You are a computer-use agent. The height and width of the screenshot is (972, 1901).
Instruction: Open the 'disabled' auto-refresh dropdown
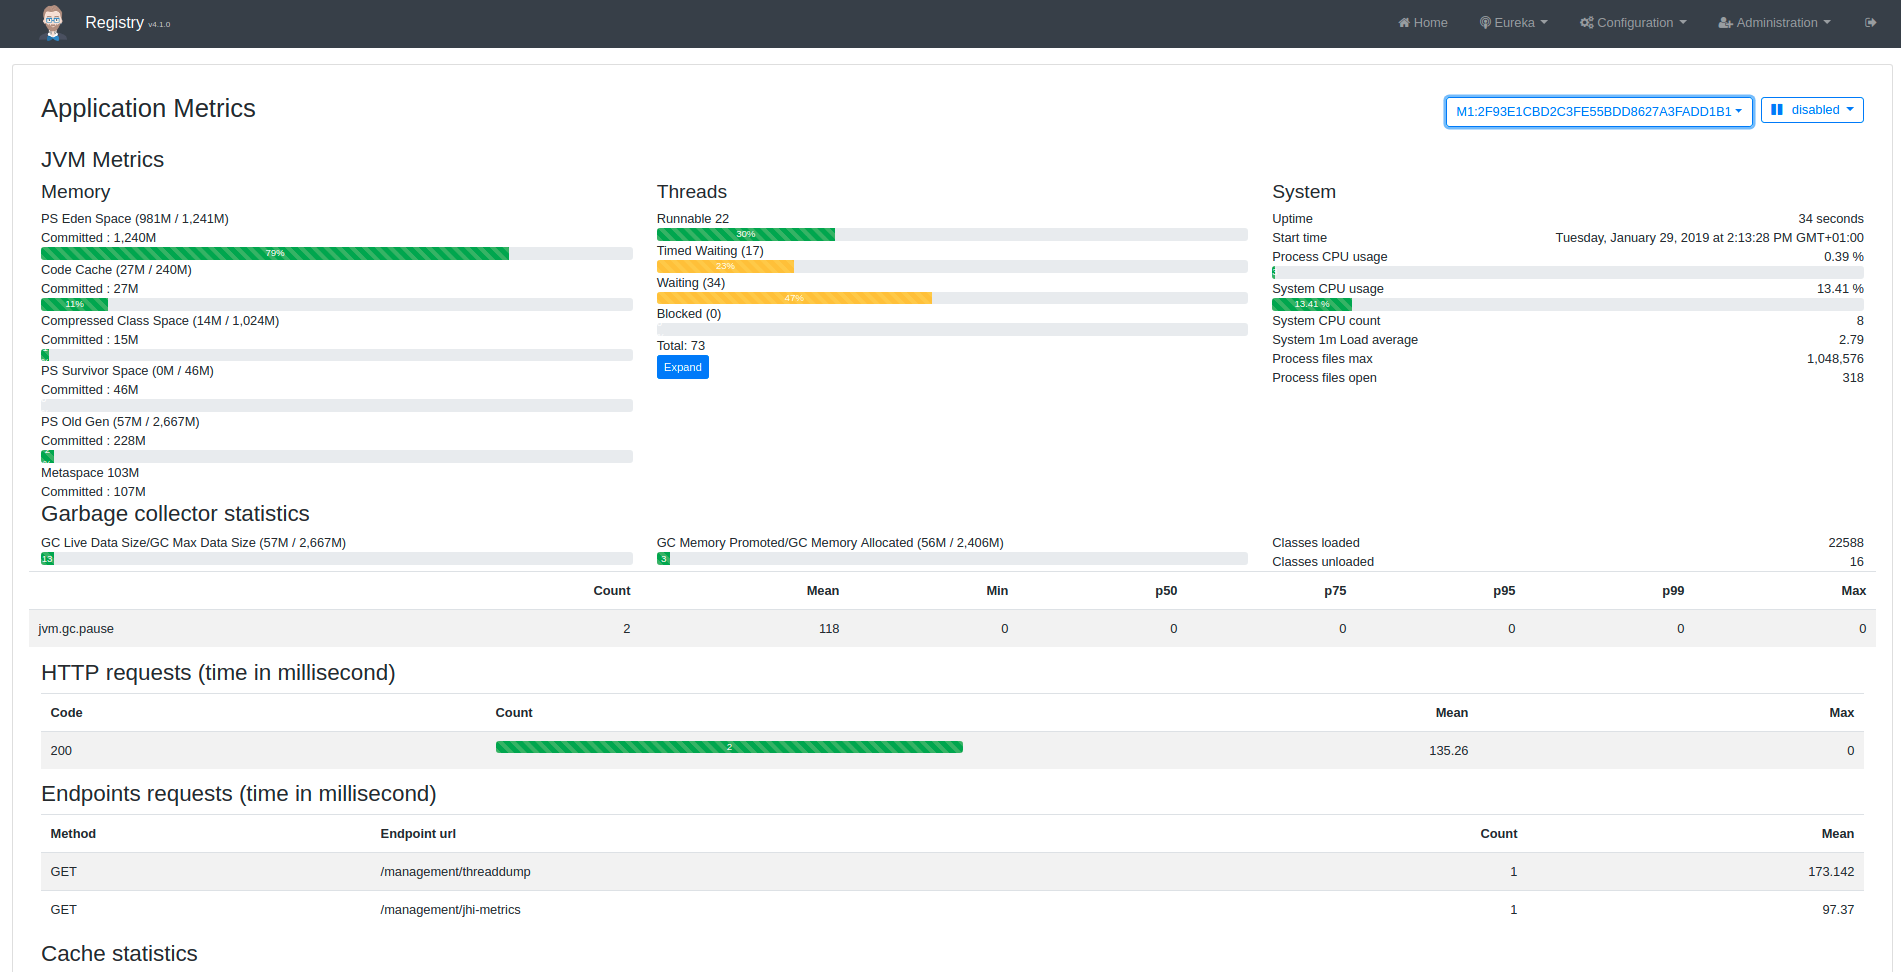(x=1811, y=110)
